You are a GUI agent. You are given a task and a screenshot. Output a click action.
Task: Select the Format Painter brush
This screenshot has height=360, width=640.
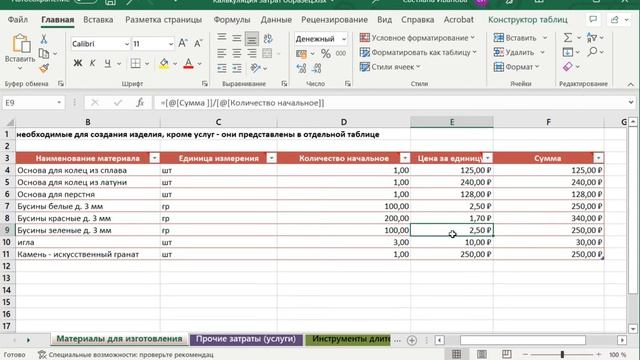pyautogui.click(x=44, y=68)
